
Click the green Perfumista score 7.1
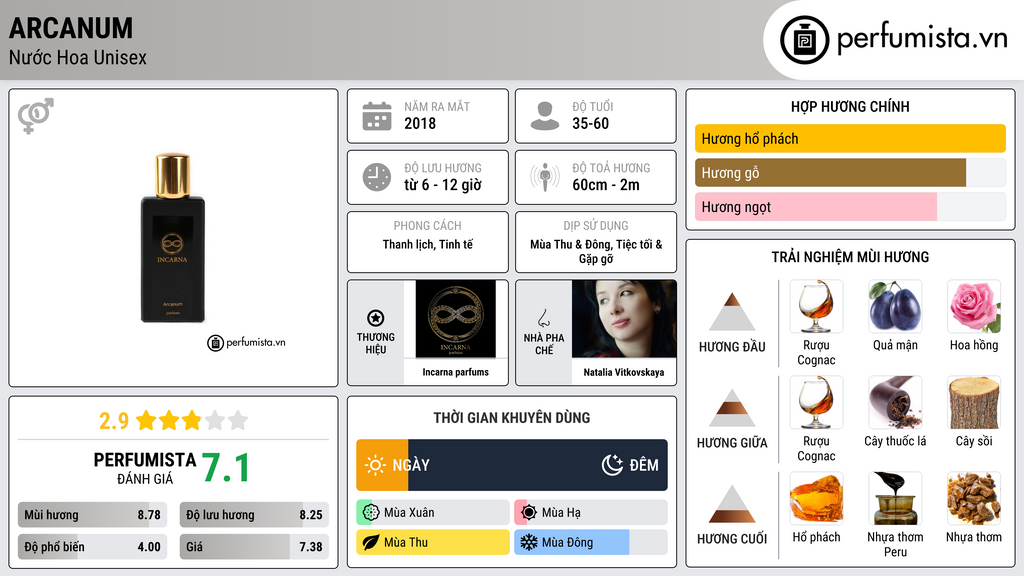pos(225,468)
